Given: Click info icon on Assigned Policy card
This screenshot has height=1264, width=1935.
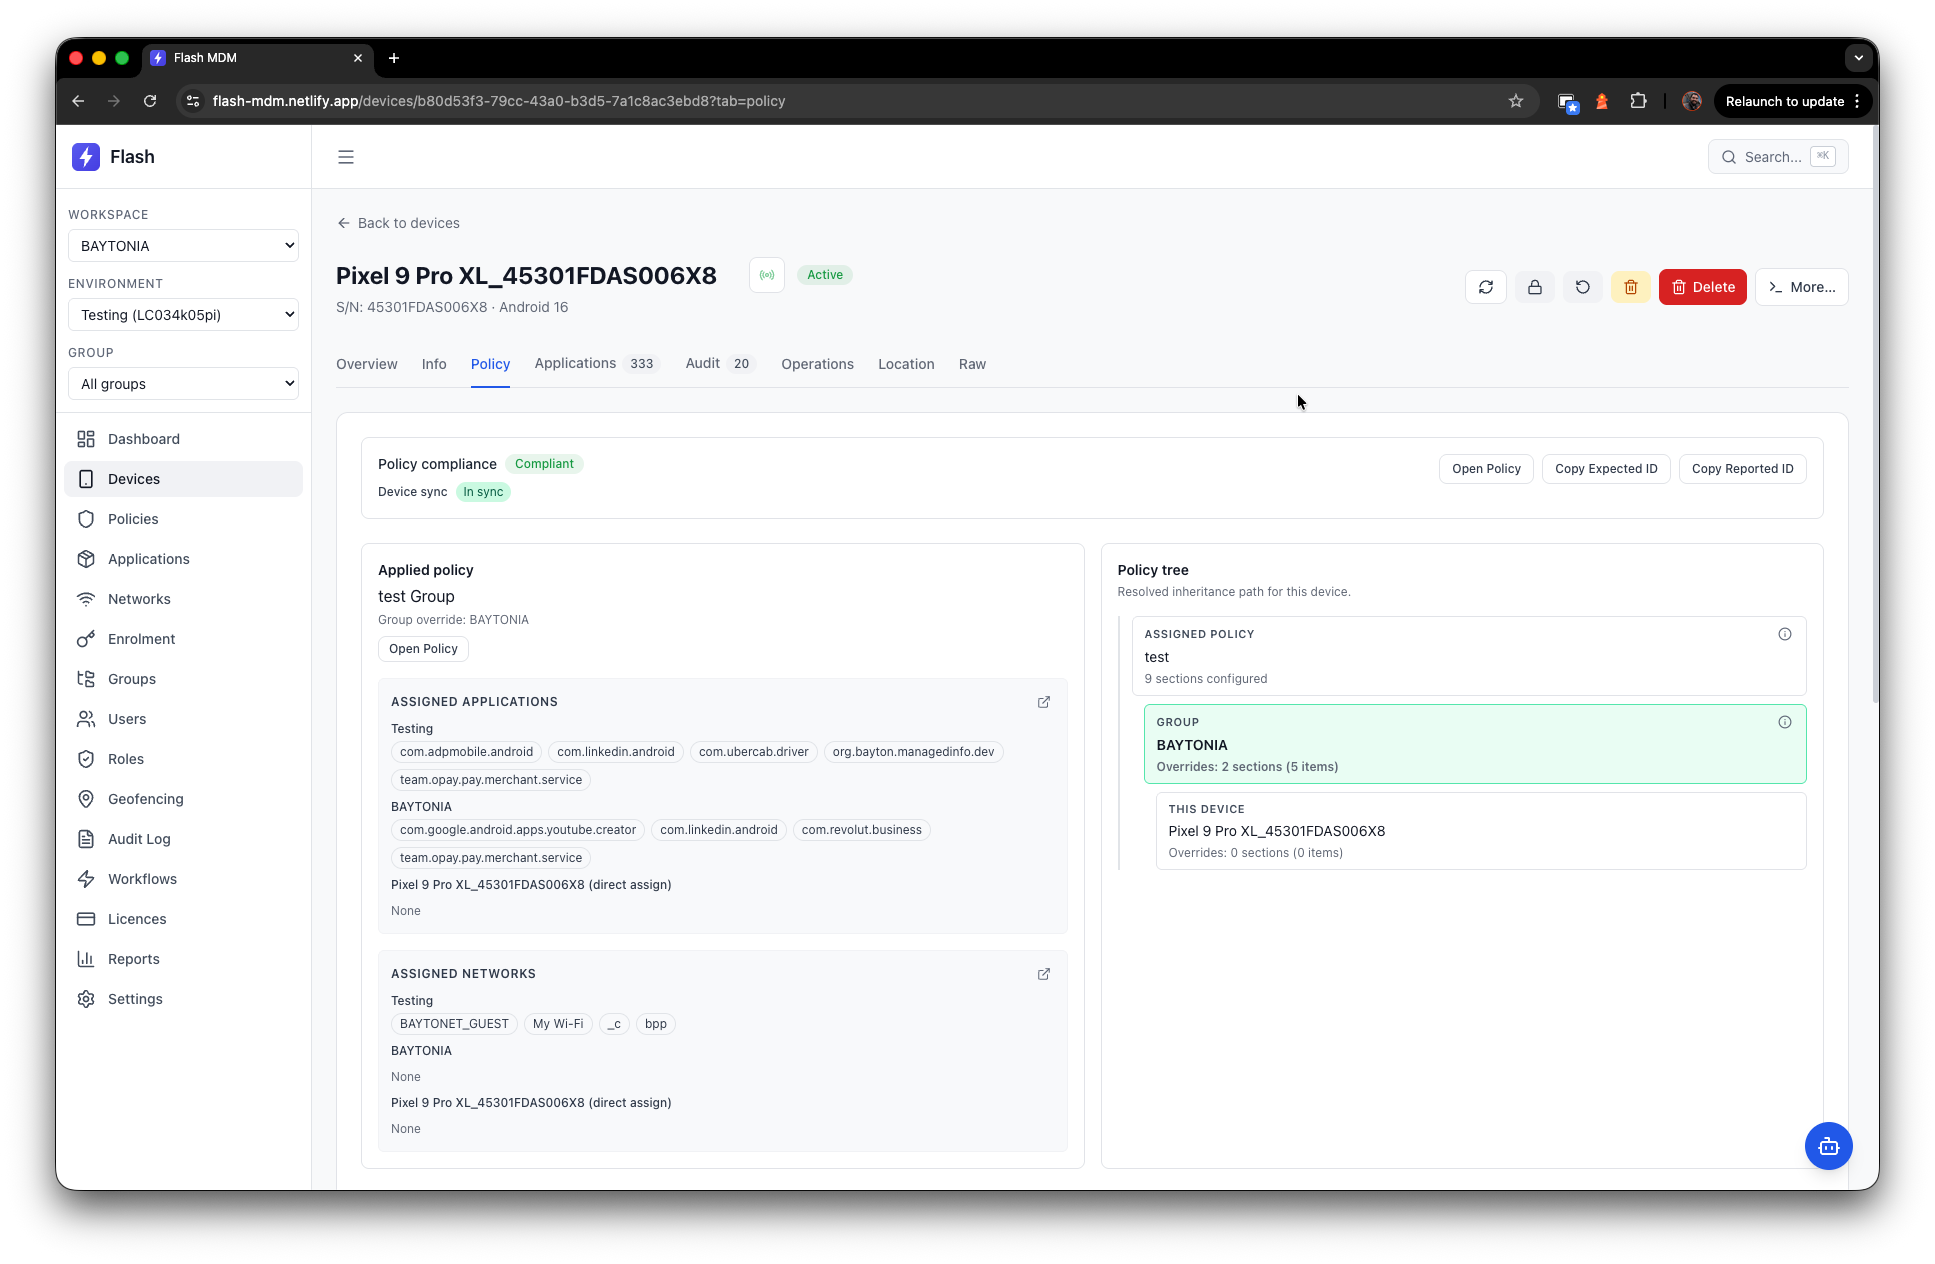Looking at the screenshot, I should coord(1784,634).
